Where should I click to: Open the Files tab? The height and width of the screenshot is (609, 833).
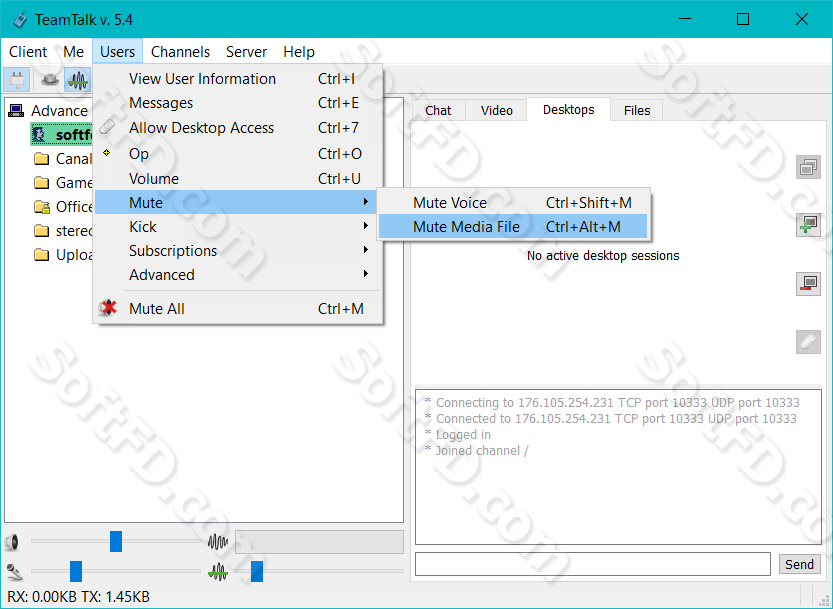pyautogui.click(x=637, y=111)
